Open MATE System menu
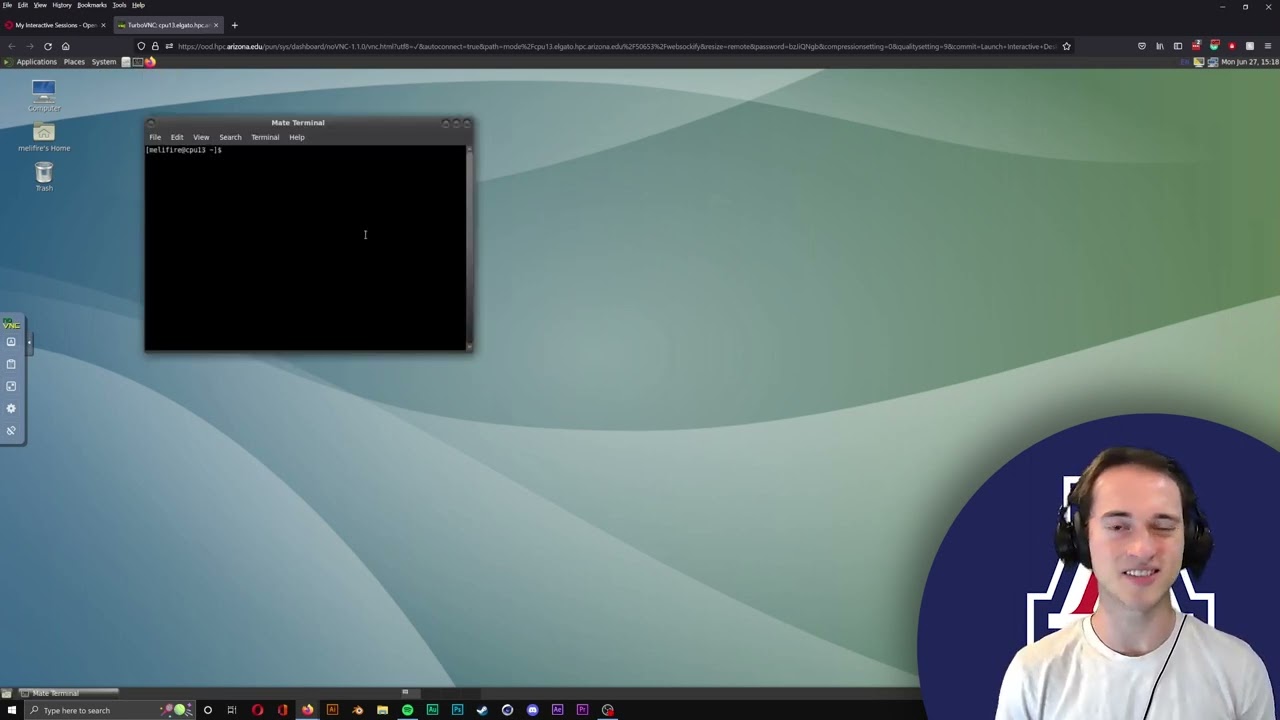Image resolution: width=1280 pixels, height=720 pixels. point(103,62)
